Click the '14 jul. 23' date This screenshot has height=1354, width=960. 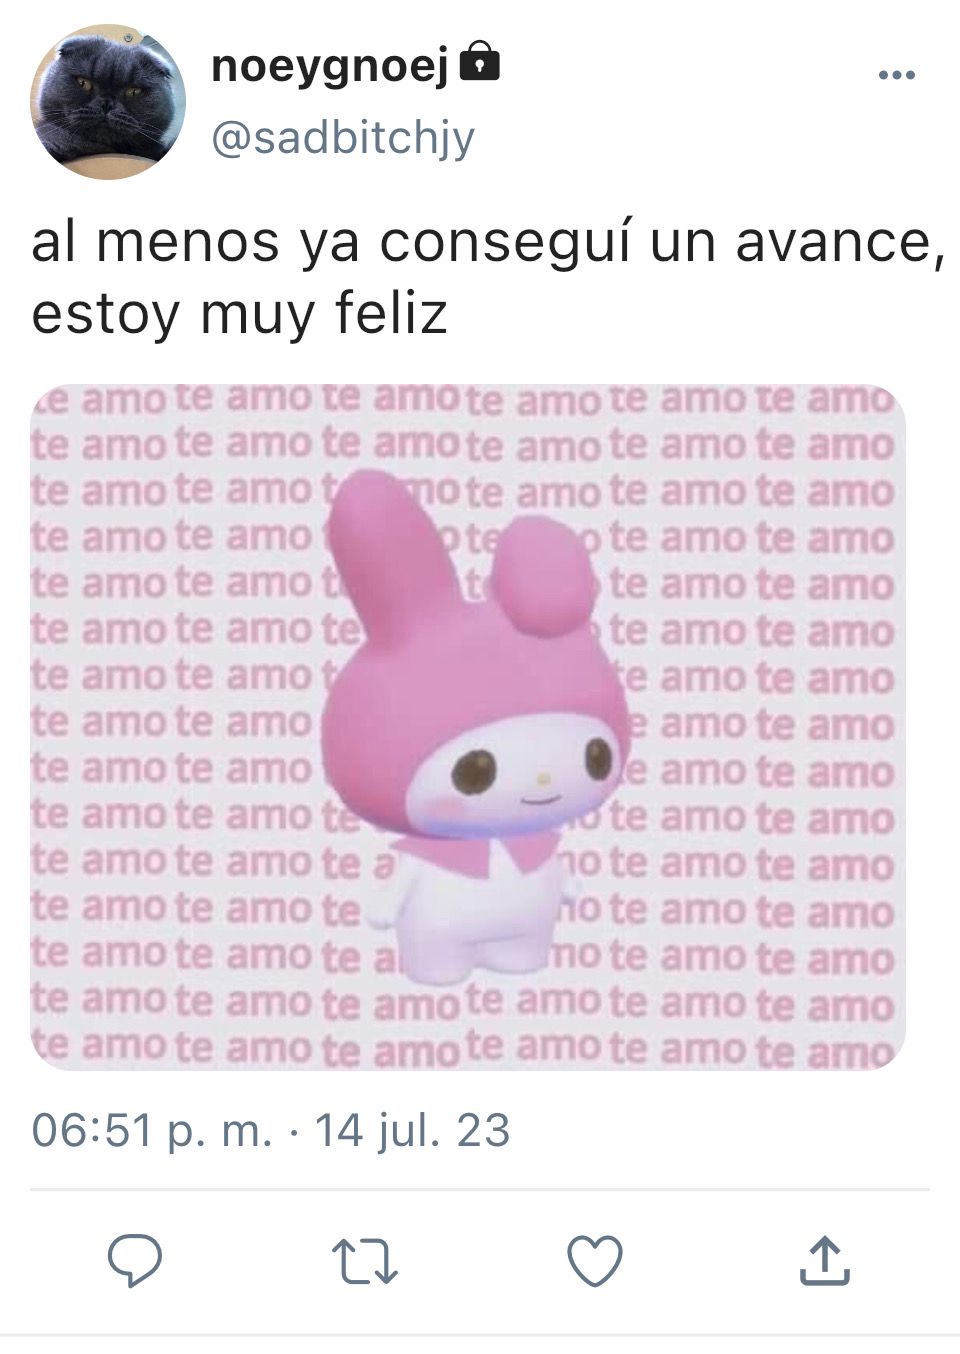tap(412, 1131)
